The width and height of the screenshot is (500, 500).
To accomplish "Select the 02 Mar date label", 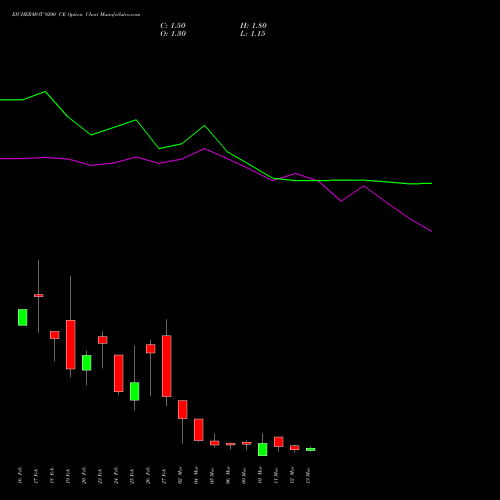I will [x=180, y=476].
